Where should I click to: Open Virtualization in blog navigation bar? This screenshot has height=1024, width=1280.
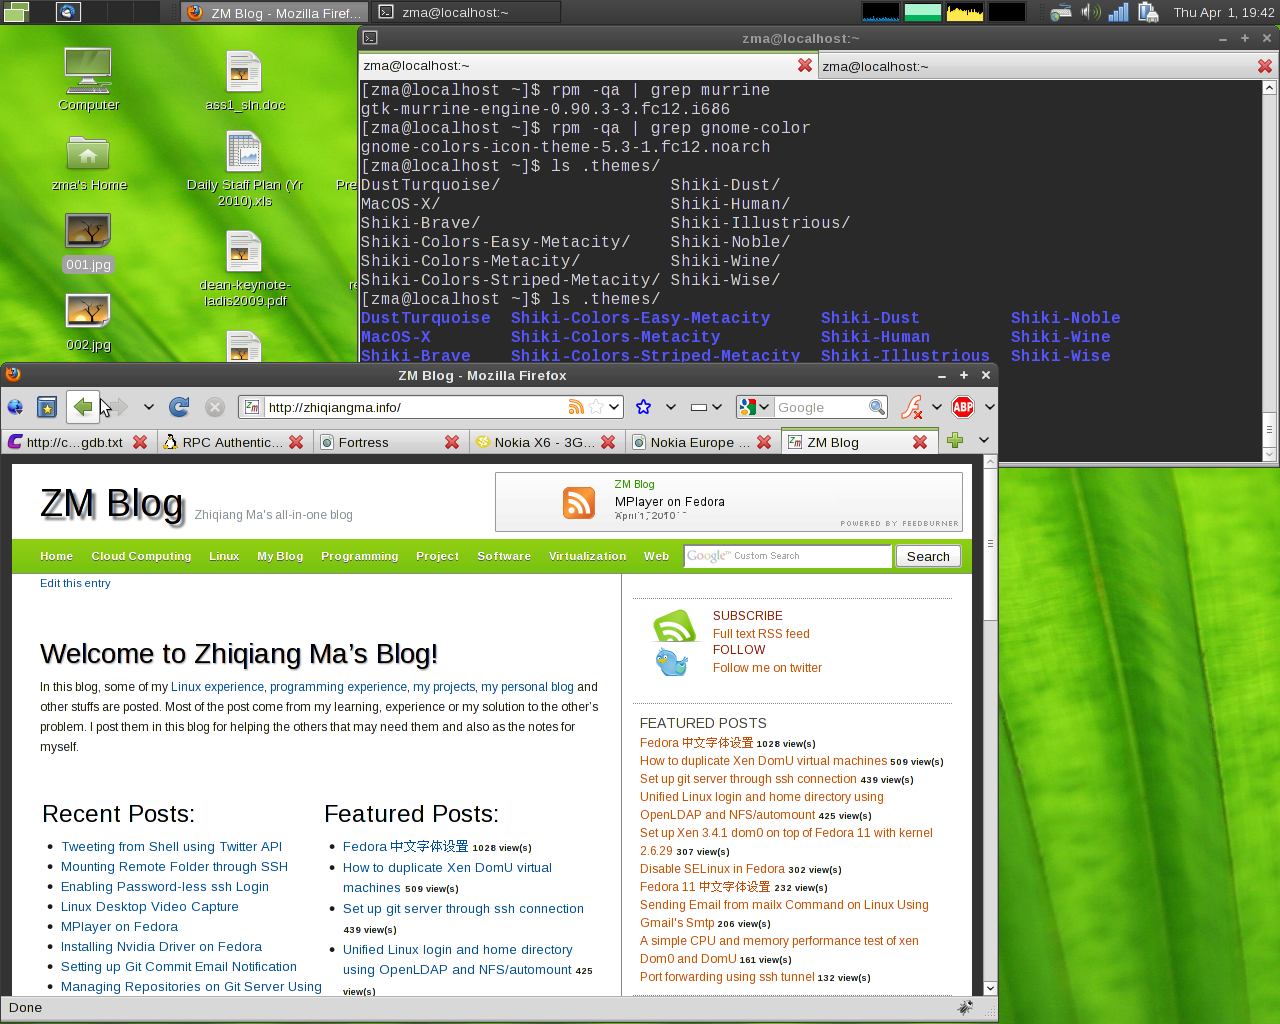(587, 556)
